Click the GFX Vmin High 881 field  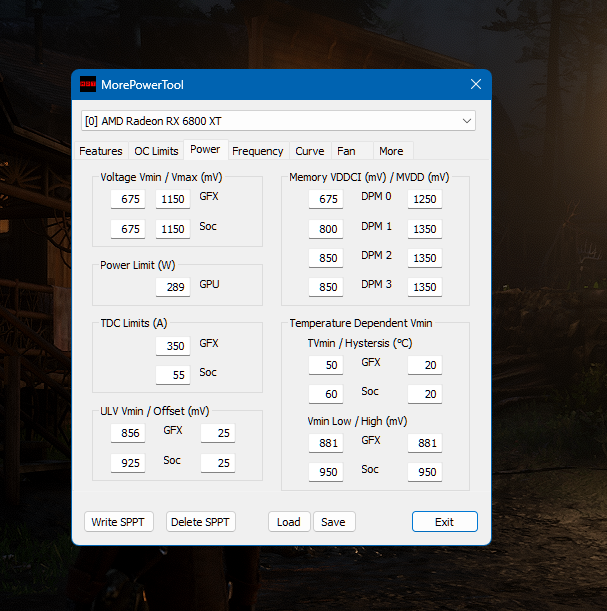point(425,443)
